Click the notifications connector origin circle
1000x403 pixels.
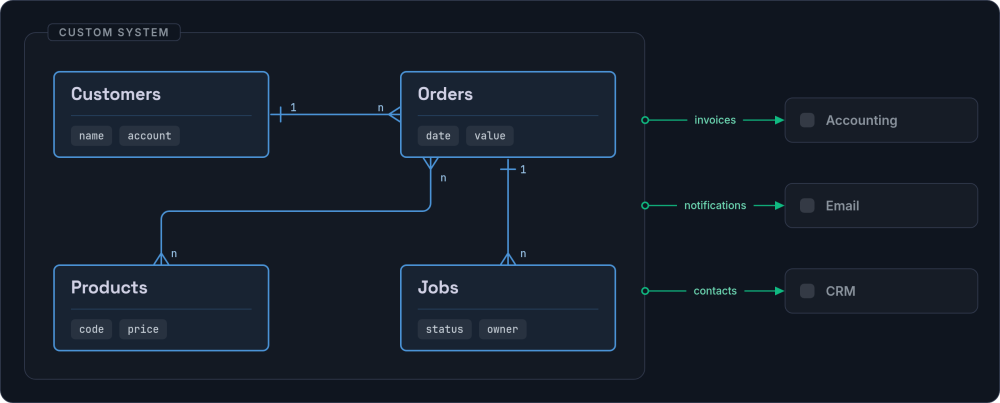(645, 205)
